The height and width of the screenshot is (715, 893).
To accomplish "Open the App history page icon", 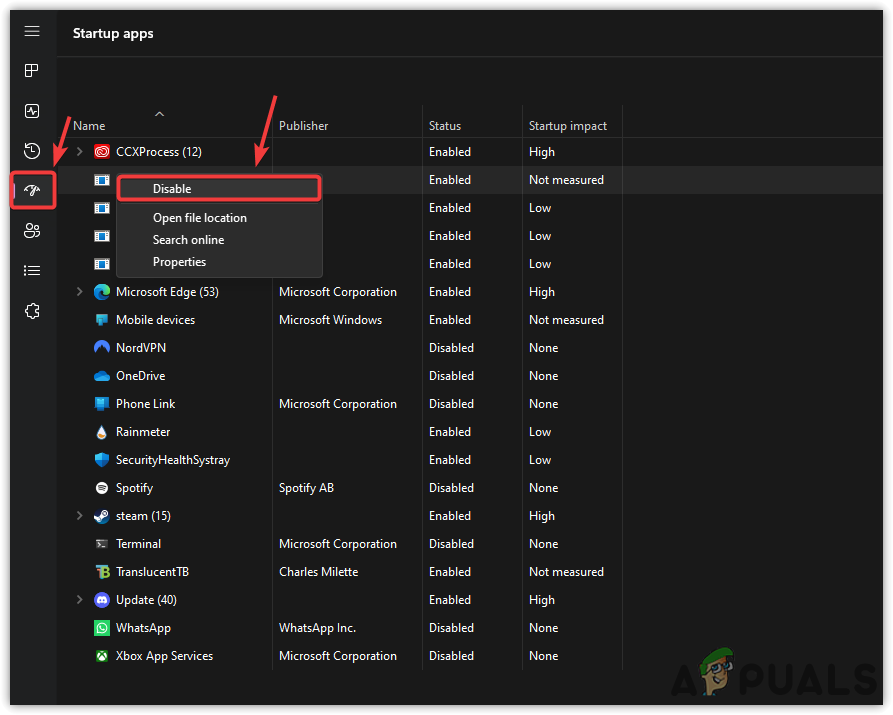I will pos(32,151).
